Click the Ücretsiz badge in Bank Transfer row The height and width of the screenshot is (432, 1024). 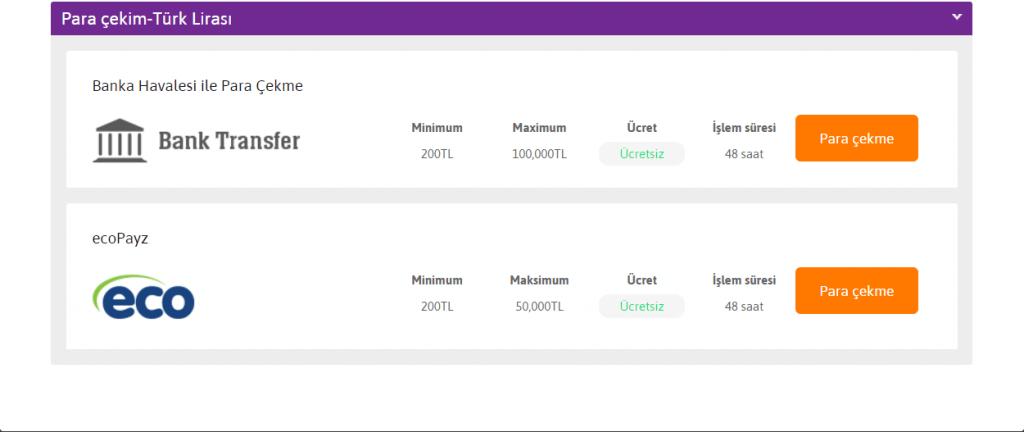641,154
